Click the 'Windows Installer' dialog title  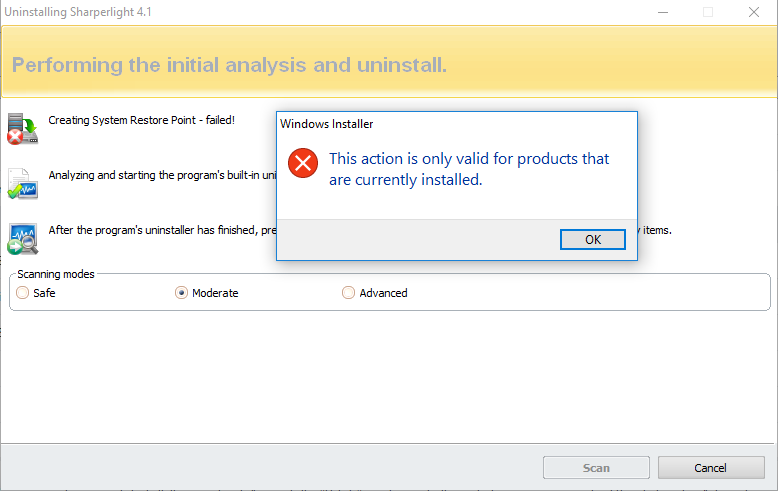coord(326,124)
